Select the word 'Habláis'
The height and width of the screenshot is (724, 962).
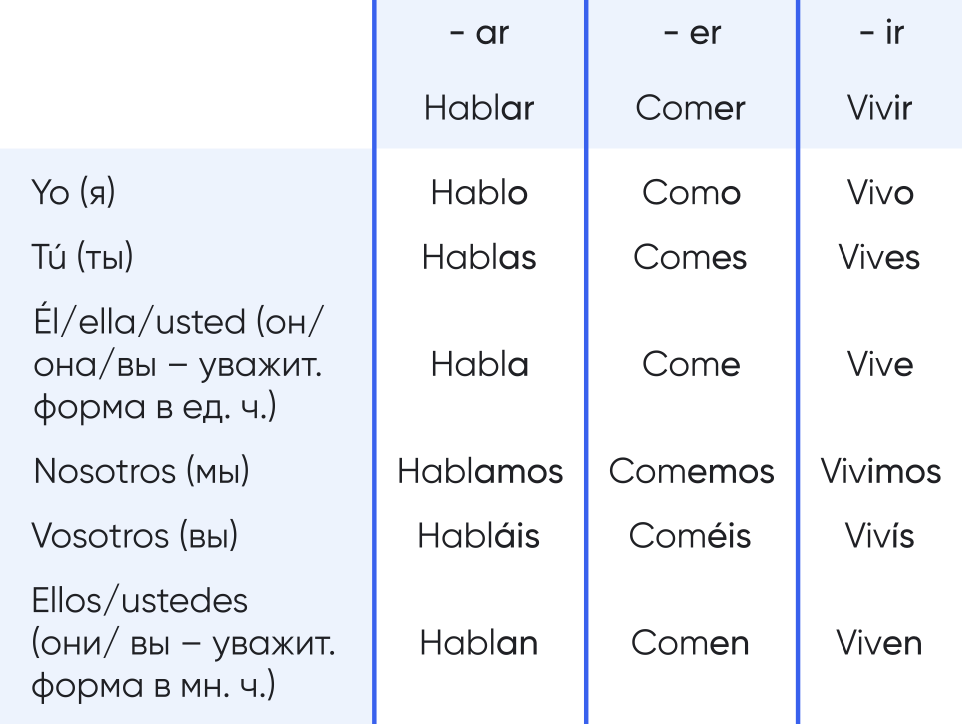click(479, 535)
